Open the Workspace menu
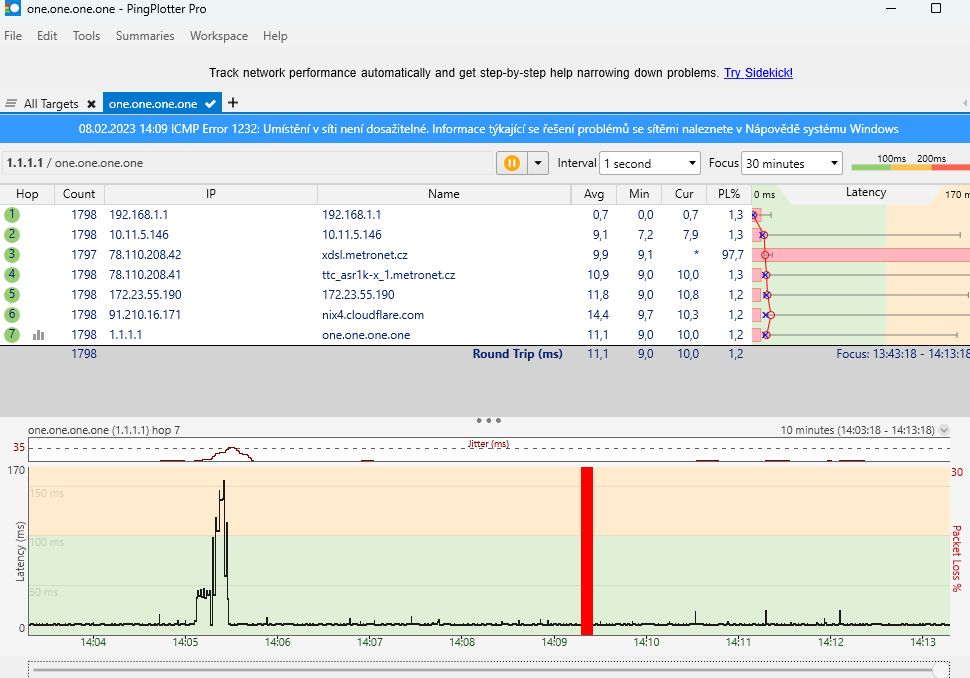Viewport: 970px width, 678px height. pos(218,36)
